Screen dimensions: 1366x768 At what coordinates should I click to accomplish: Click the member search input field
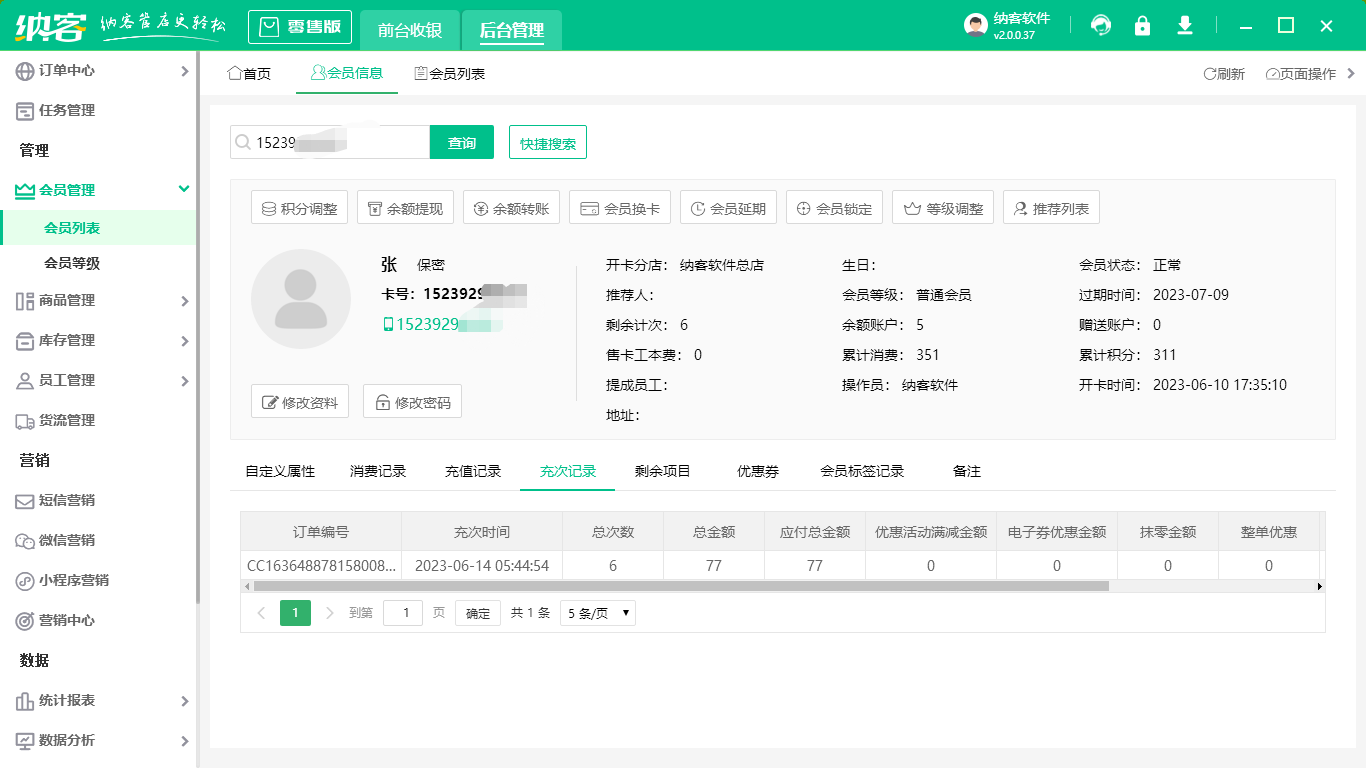coord(330,142)
